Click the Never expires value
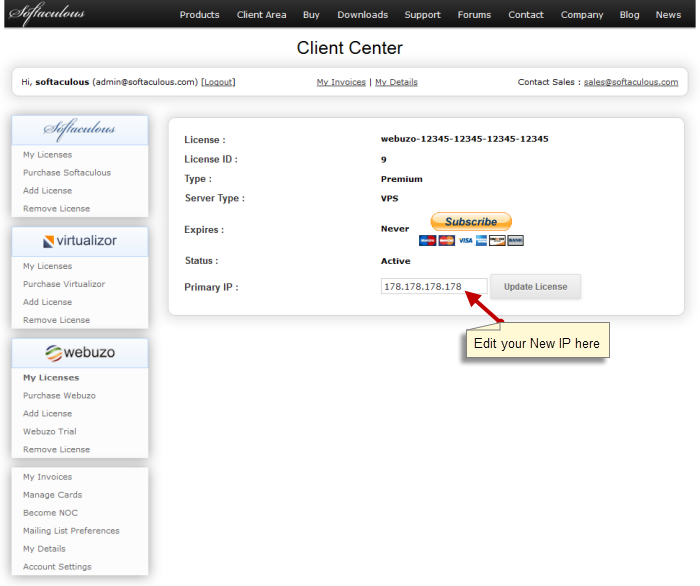 [x=395, y=229]
